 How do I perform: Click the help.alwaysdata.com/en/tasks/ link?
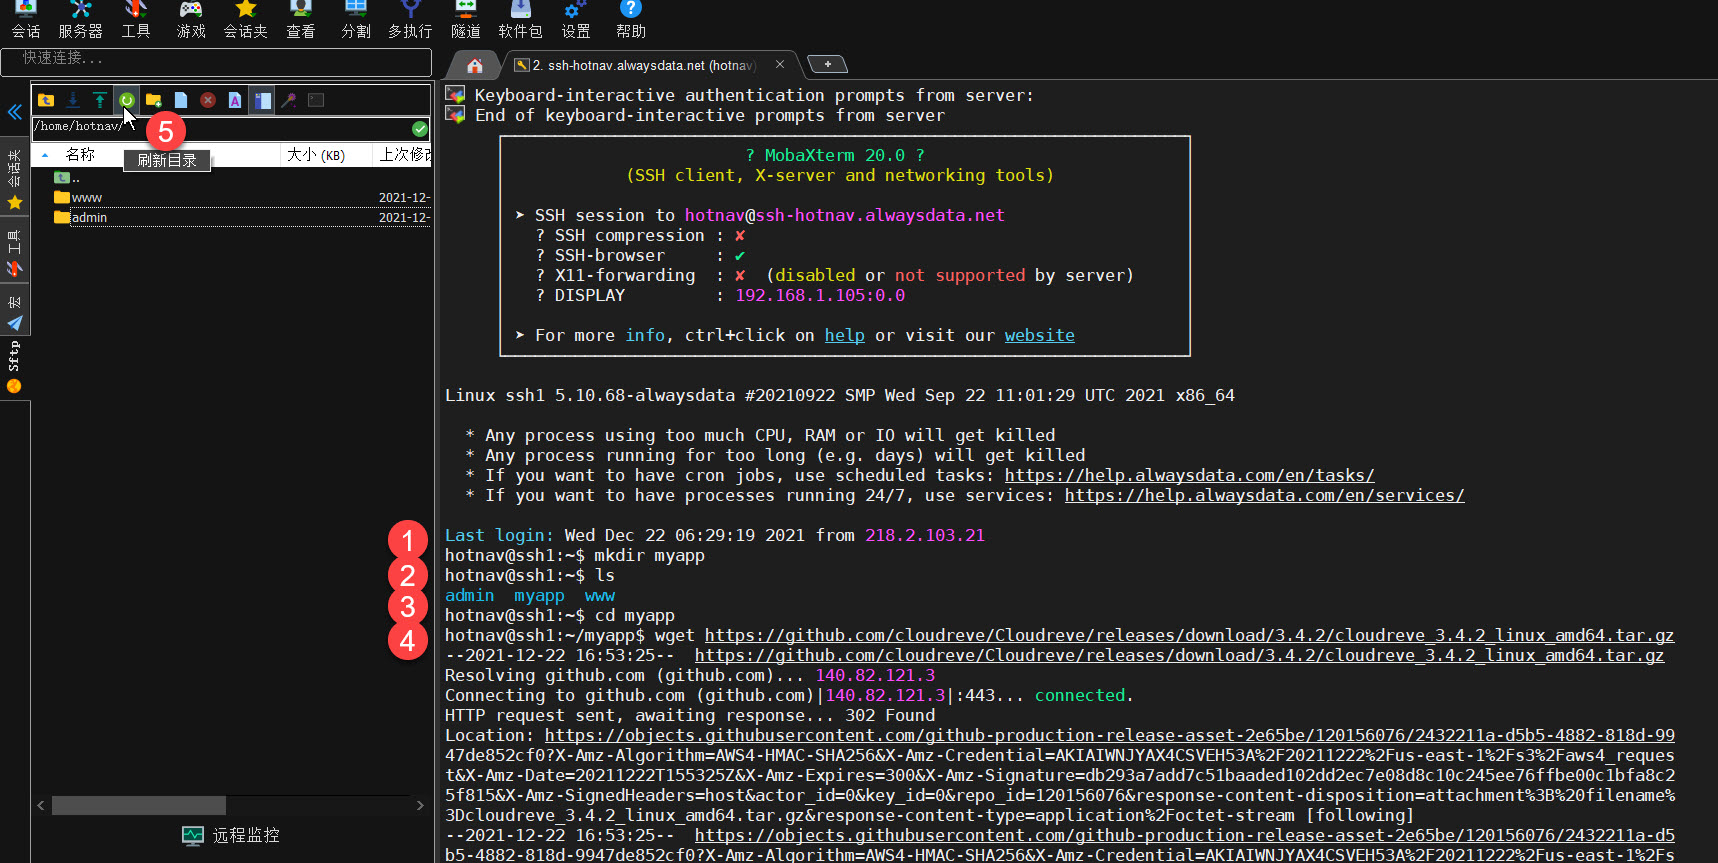point(1189,476)
